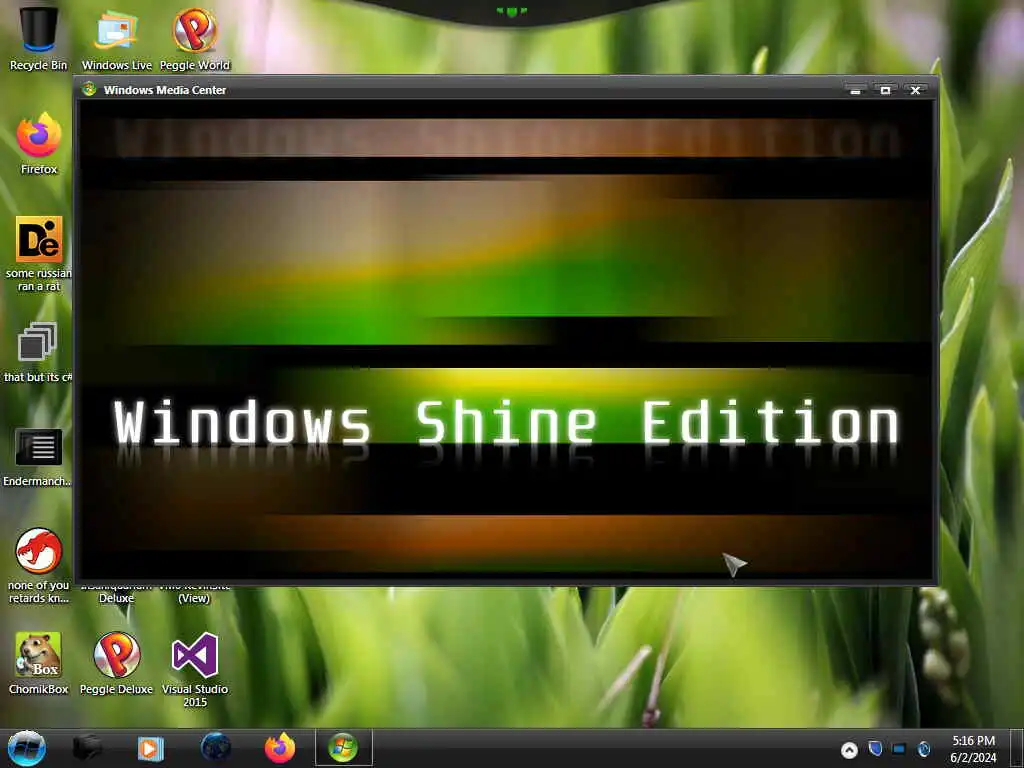Launch Peggle World from the desktop
Viewport: 1024px width, 768px height.
coord(195,37)
